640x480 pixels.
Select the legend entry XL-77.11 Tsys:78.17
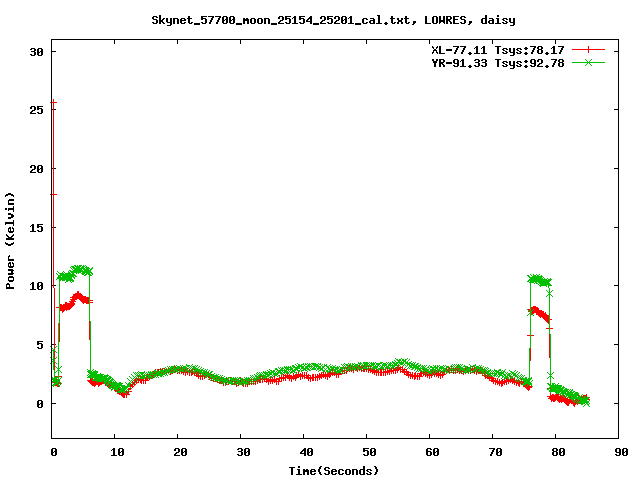tap(498, 50)
